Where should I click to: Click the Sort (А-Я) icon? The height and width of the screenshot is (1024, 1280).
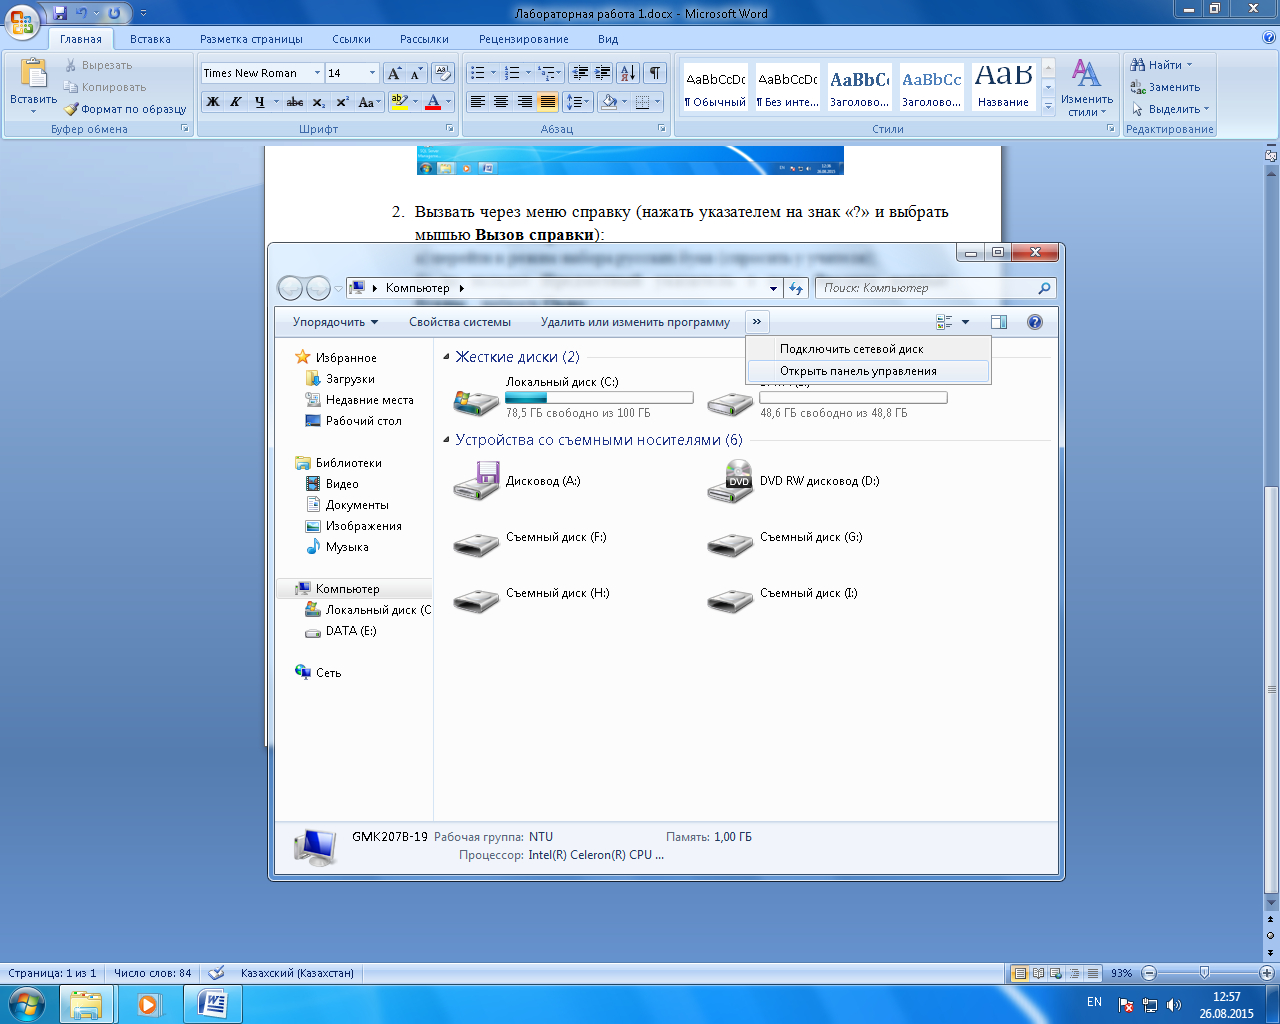628,73
